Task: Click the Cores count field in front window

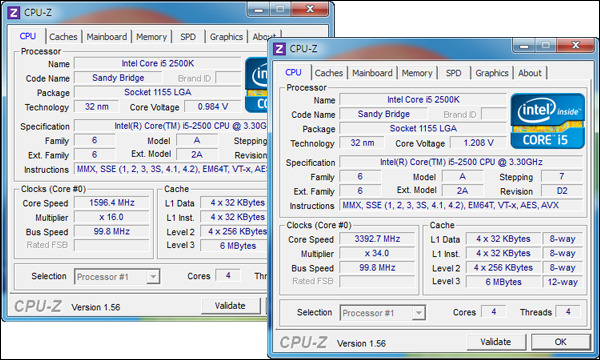Action: pos(494,312)
